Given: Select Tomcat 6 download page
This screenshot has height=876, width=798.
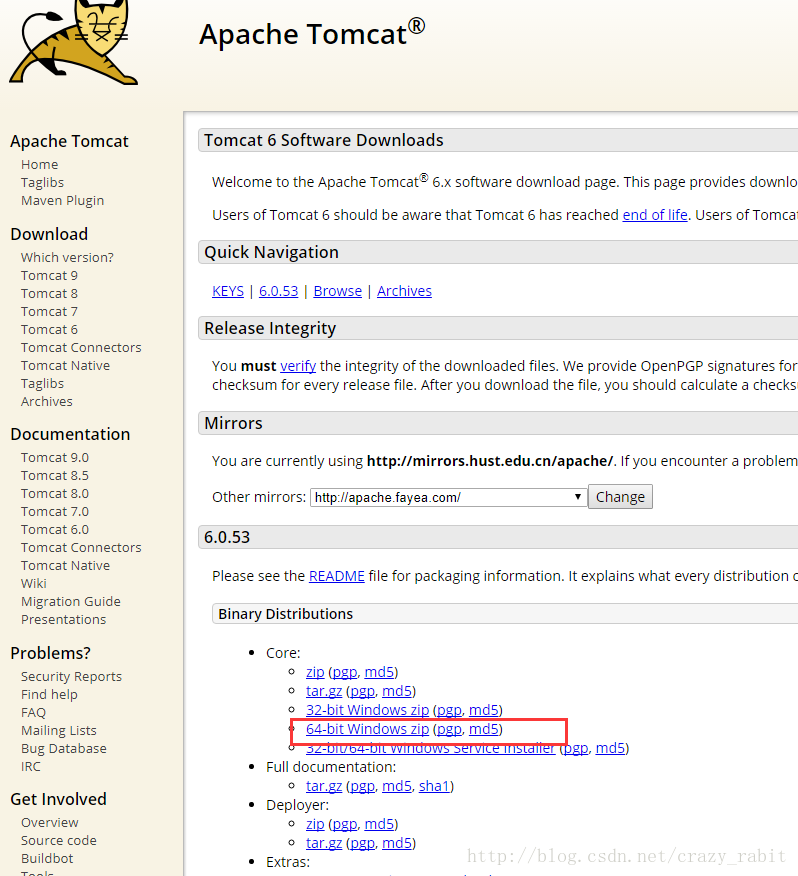Looking at the screenshot, I should tap(49, 329).
